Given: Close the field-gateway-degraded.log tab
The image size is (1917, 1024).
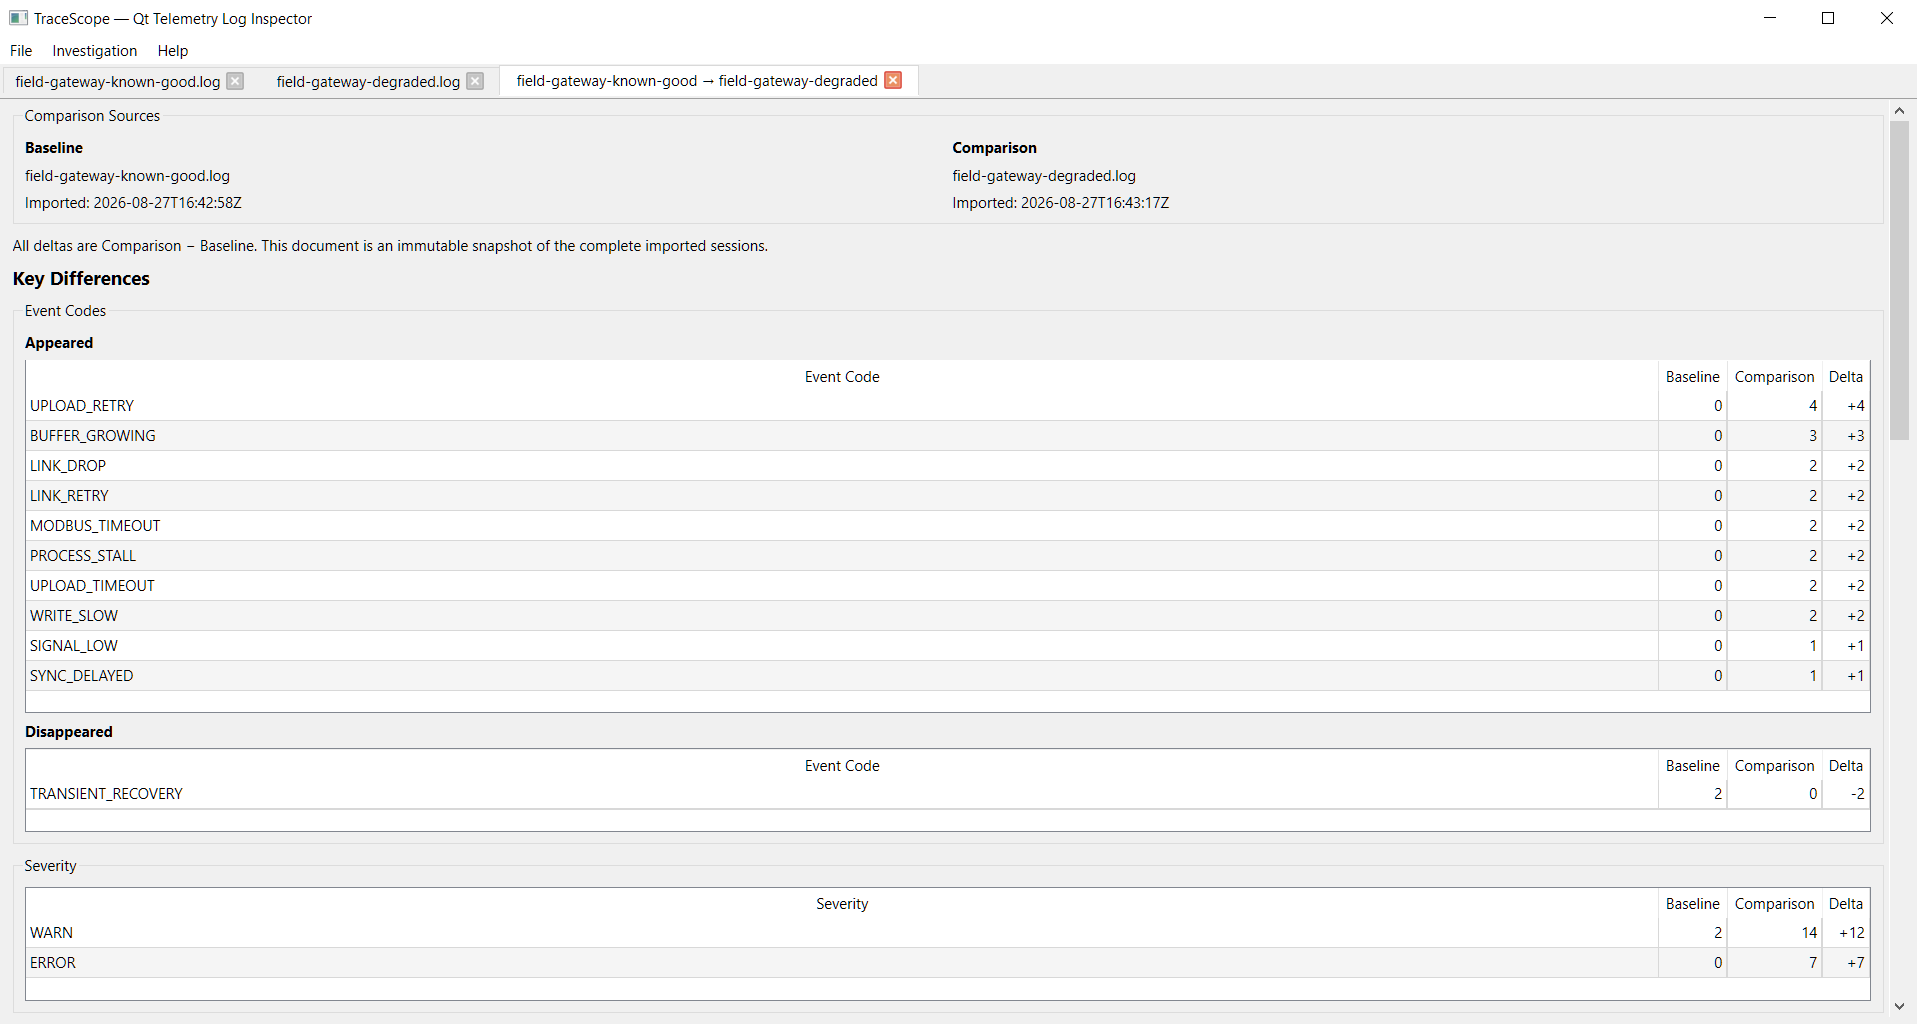Looking at the screenshot, I should (x=475, y=81).
